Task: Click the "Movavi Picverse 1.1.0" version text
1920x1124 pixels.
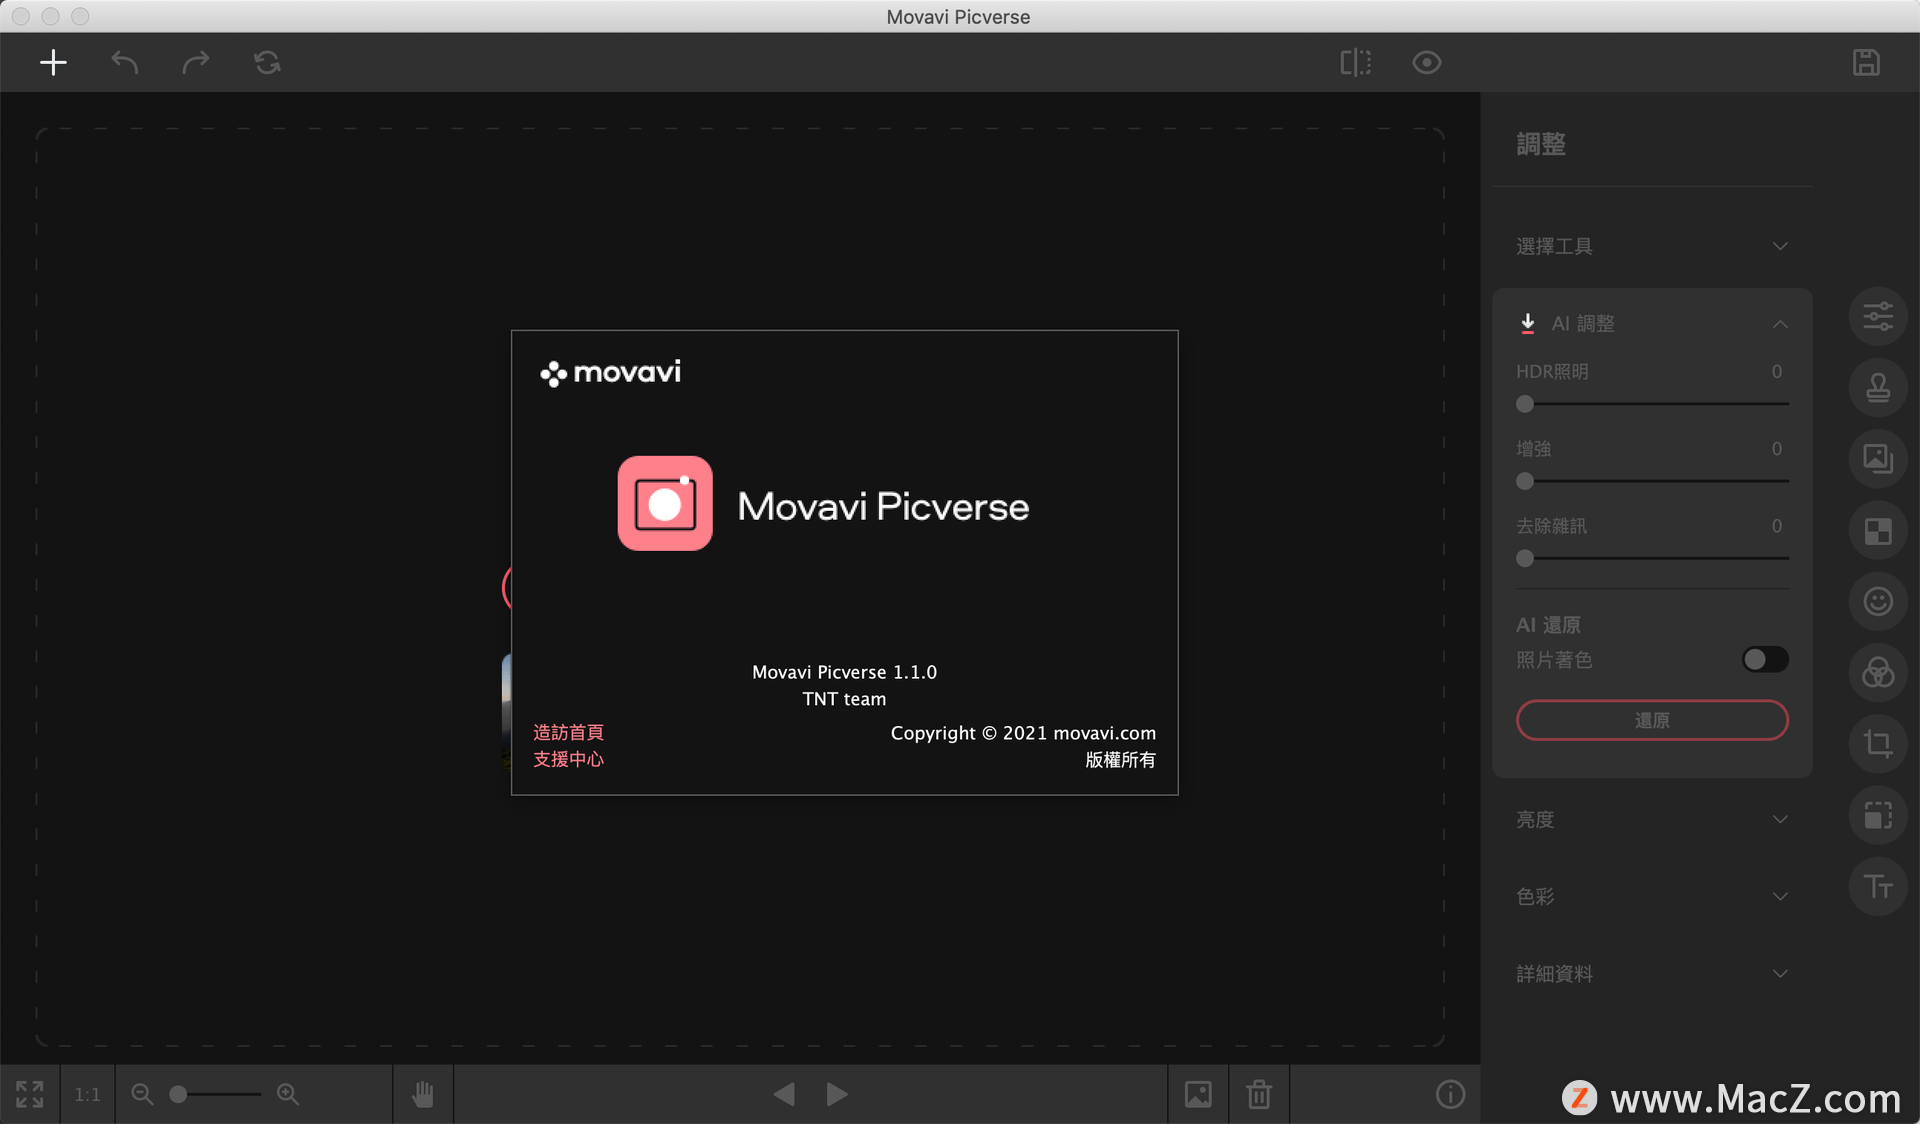Action: (x=844, y=672)
